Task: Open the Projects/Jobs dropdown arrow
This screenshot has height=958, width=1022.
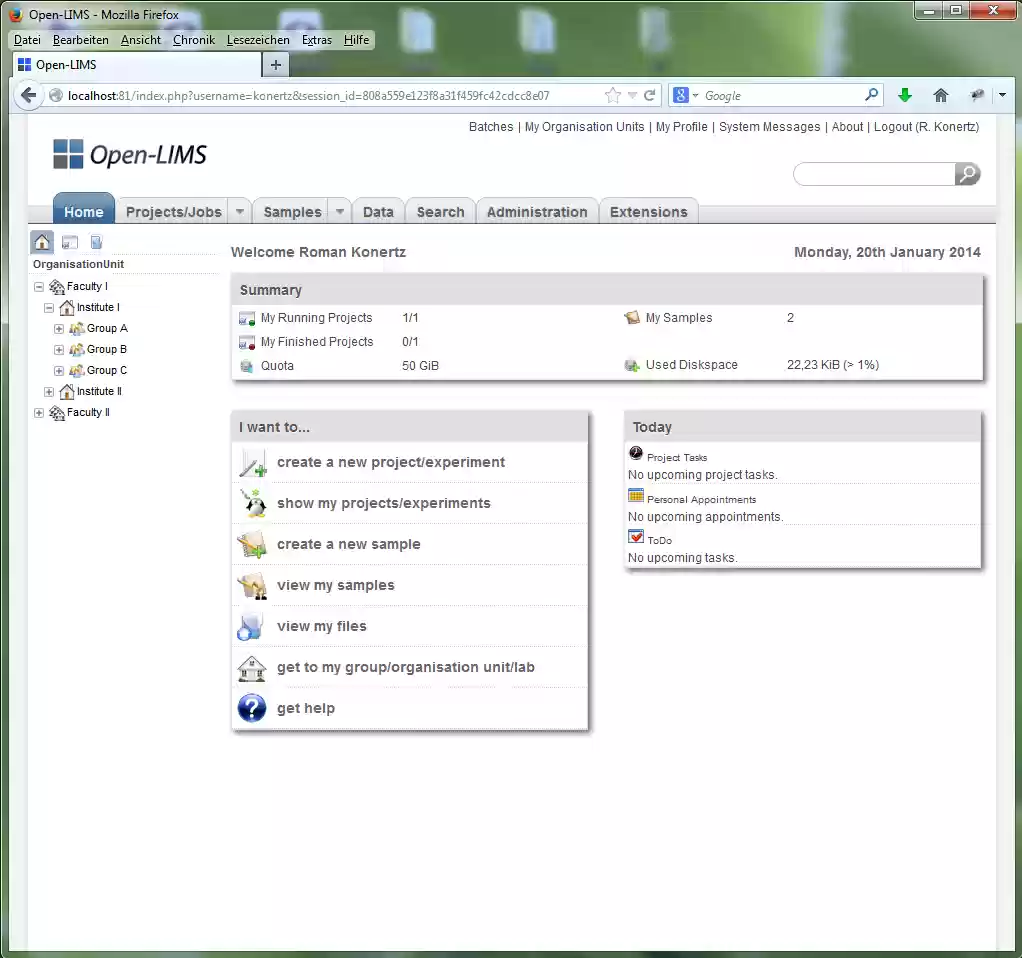Action: click(x=239, y=211)
